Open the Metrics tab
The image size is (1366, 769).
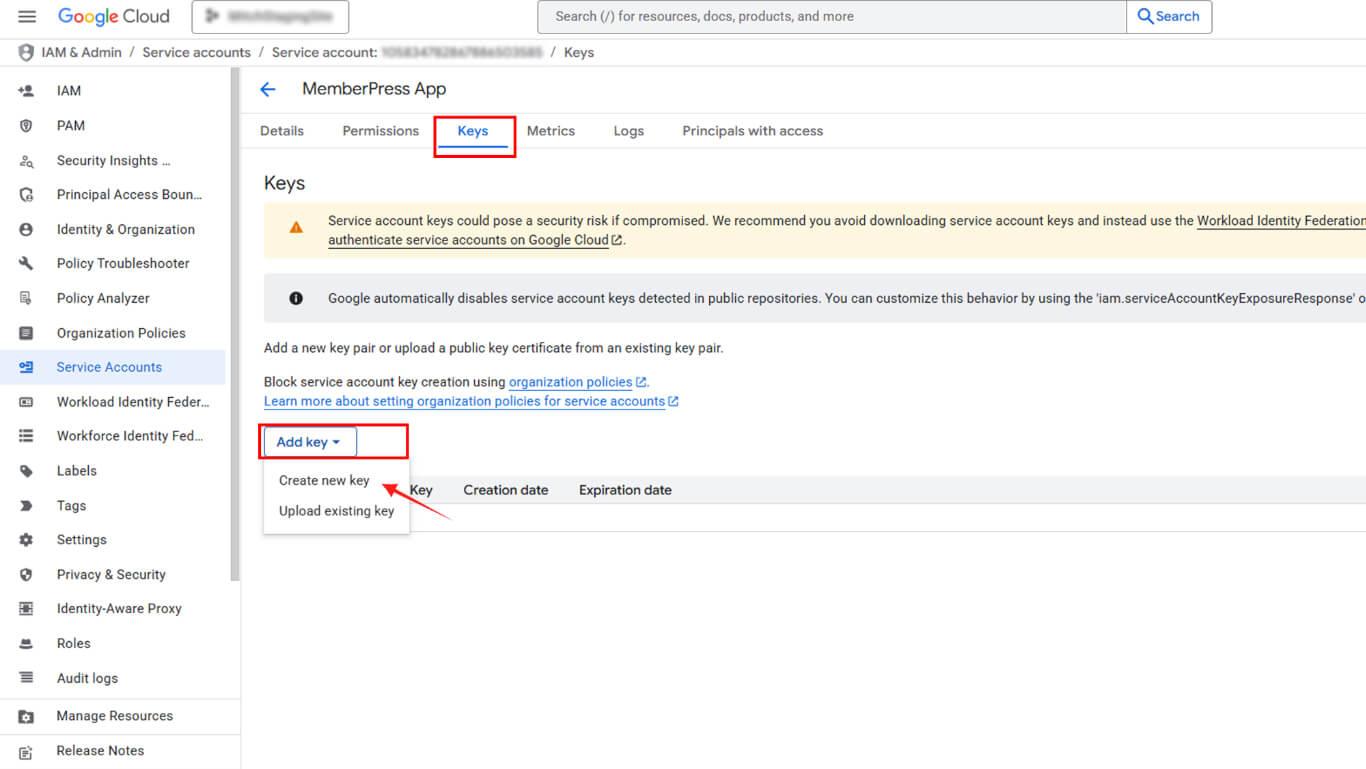coord(550,131)
